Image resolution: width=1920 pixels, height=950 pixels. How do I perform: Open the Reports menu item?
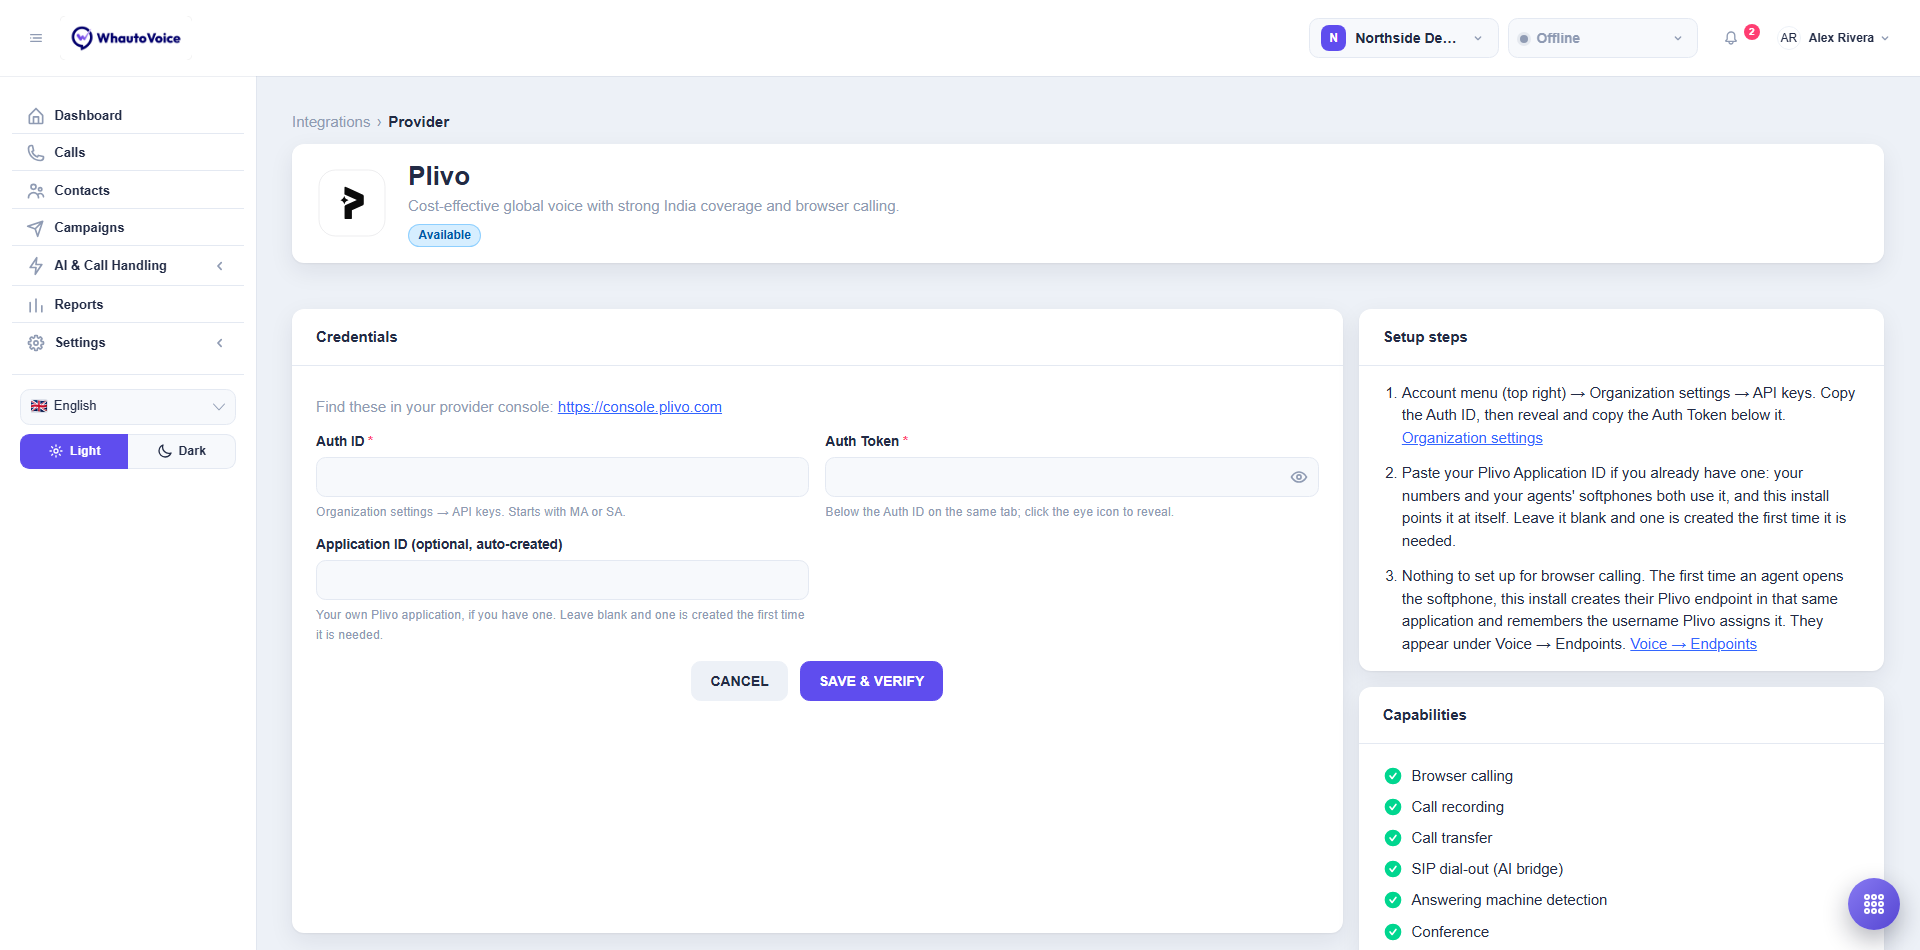point(128,305)
